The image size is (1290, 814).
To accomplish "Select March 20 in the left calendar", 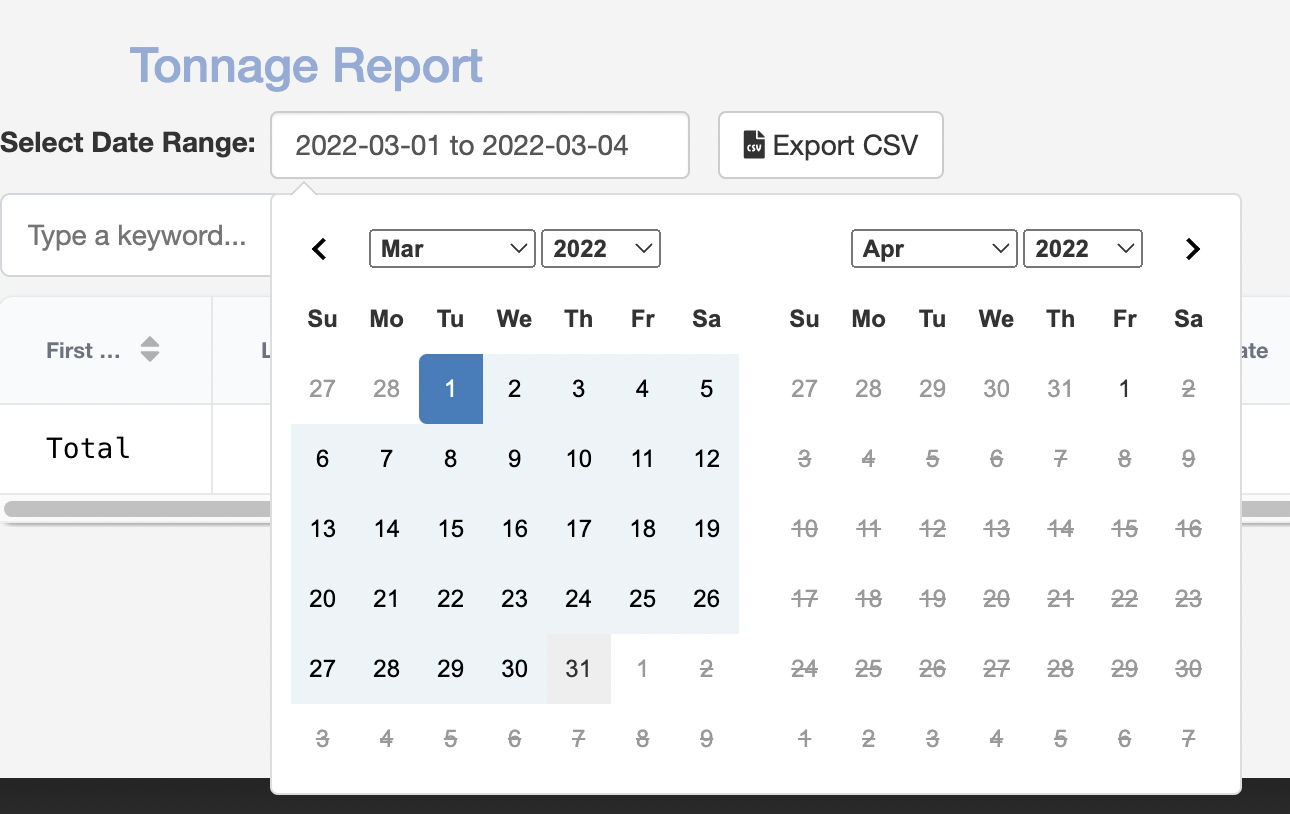I will [x=323, y=599].
